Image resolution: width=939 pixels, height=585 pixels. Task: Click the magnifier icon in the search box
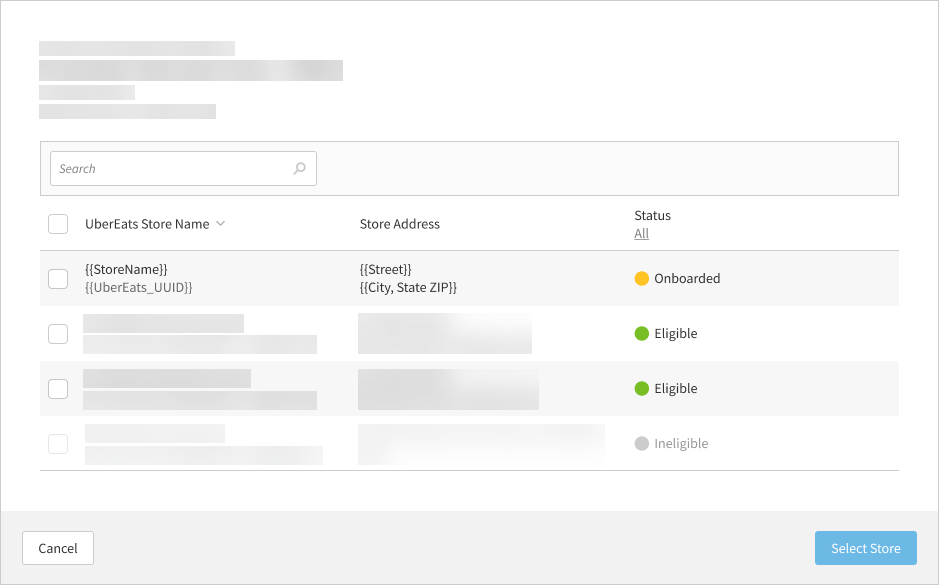click(x=299, y=169)
